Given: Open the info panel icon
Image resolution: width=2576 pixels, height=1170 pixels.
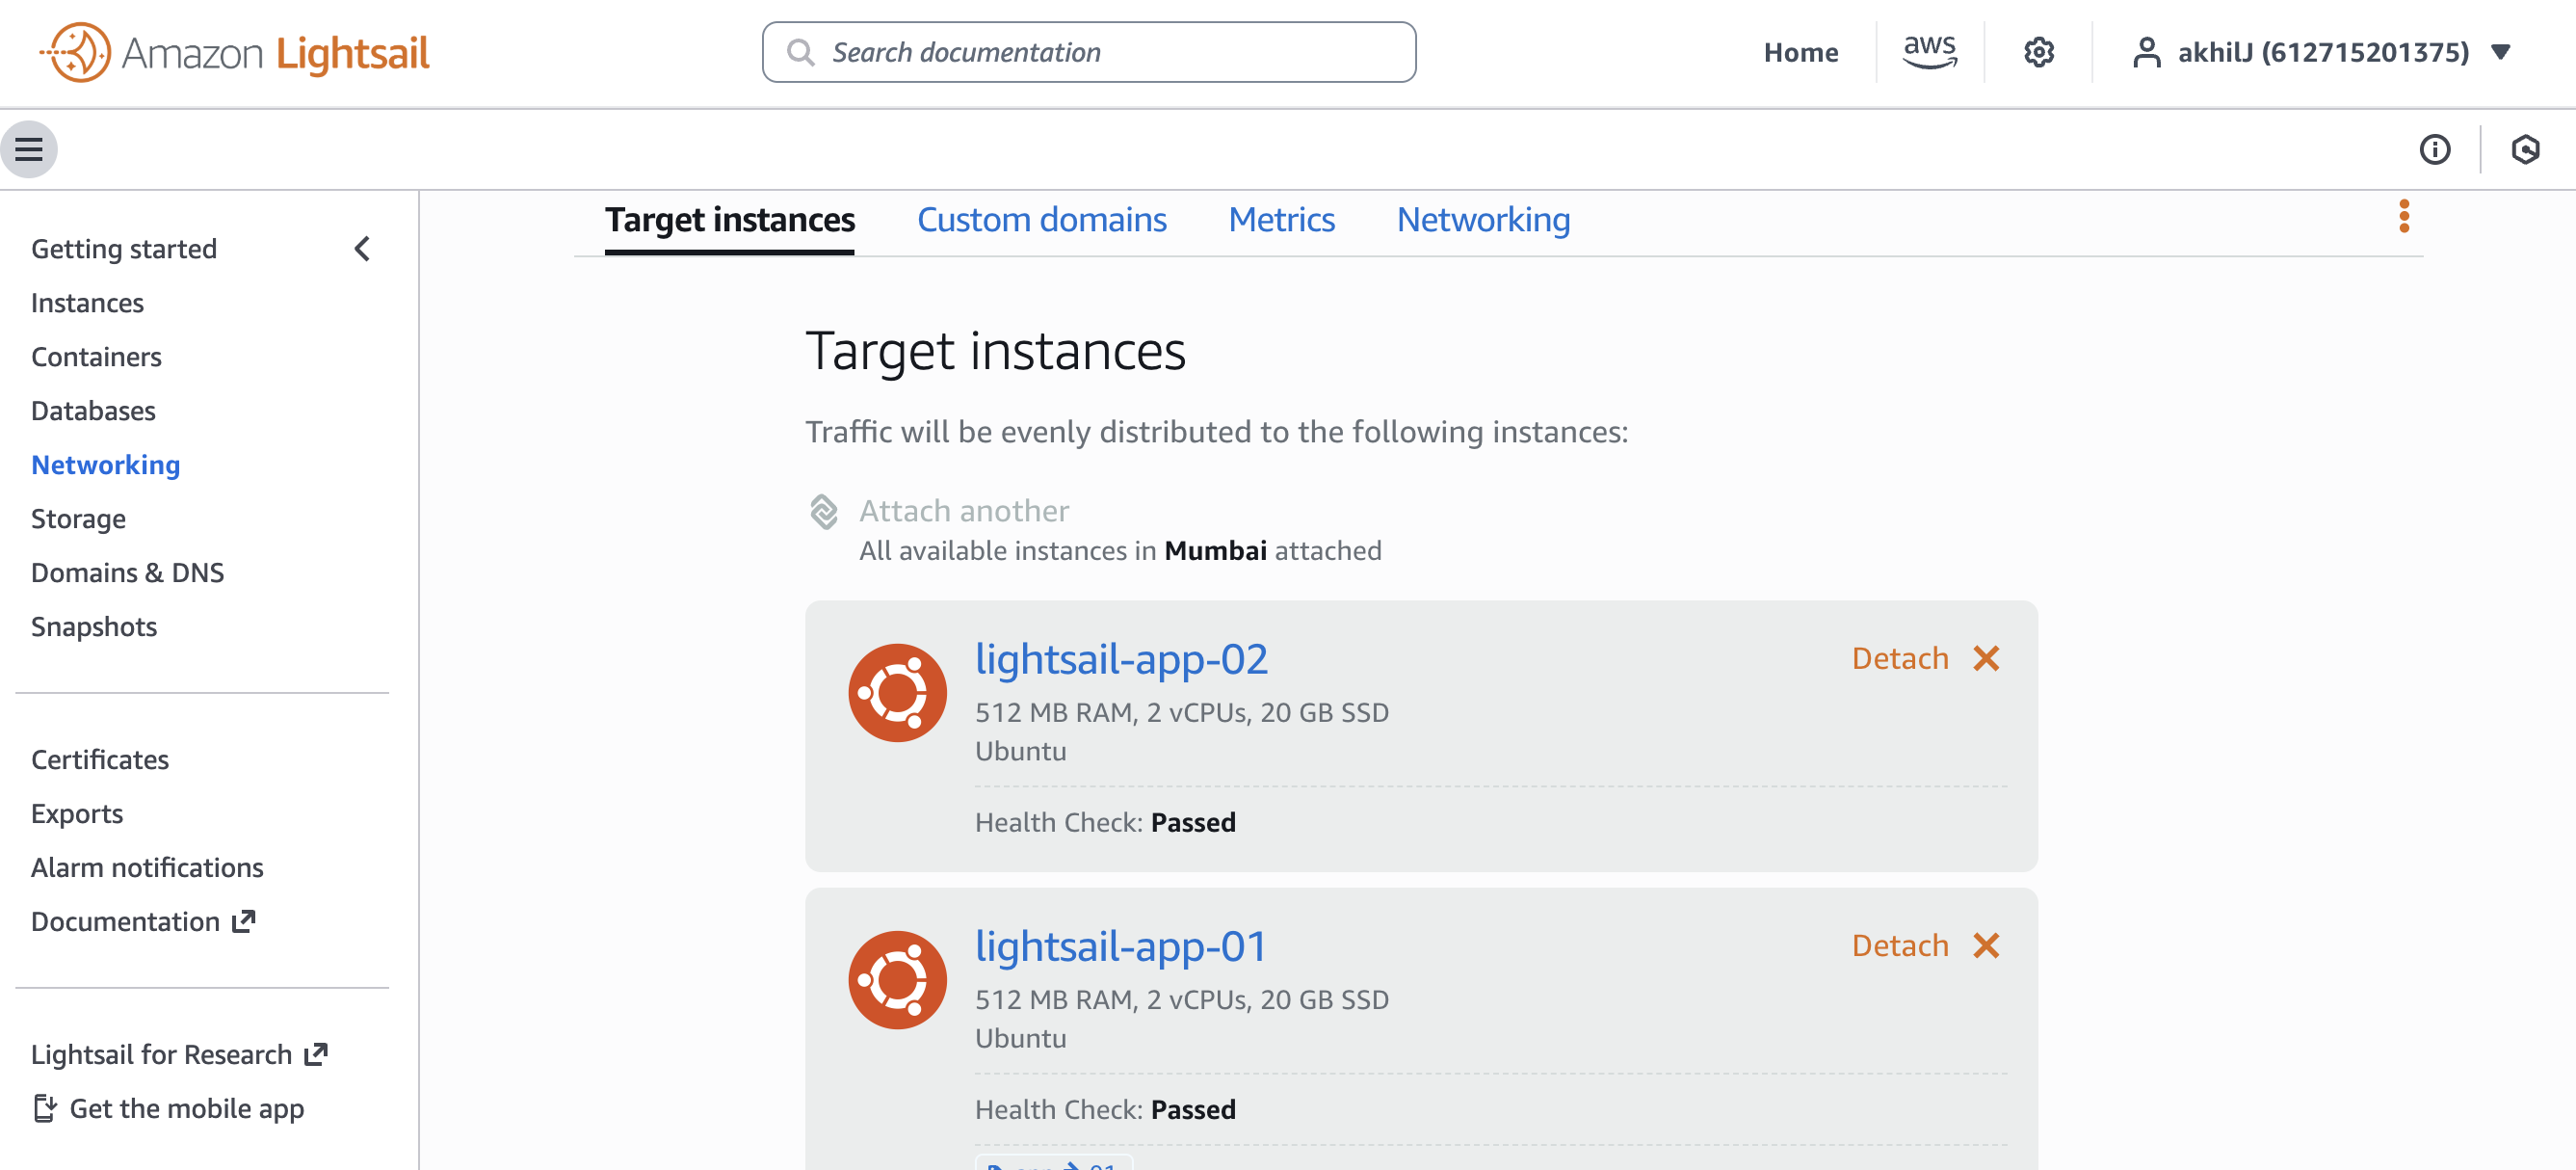Looking at the screenshot, I should click(2435, 149).
